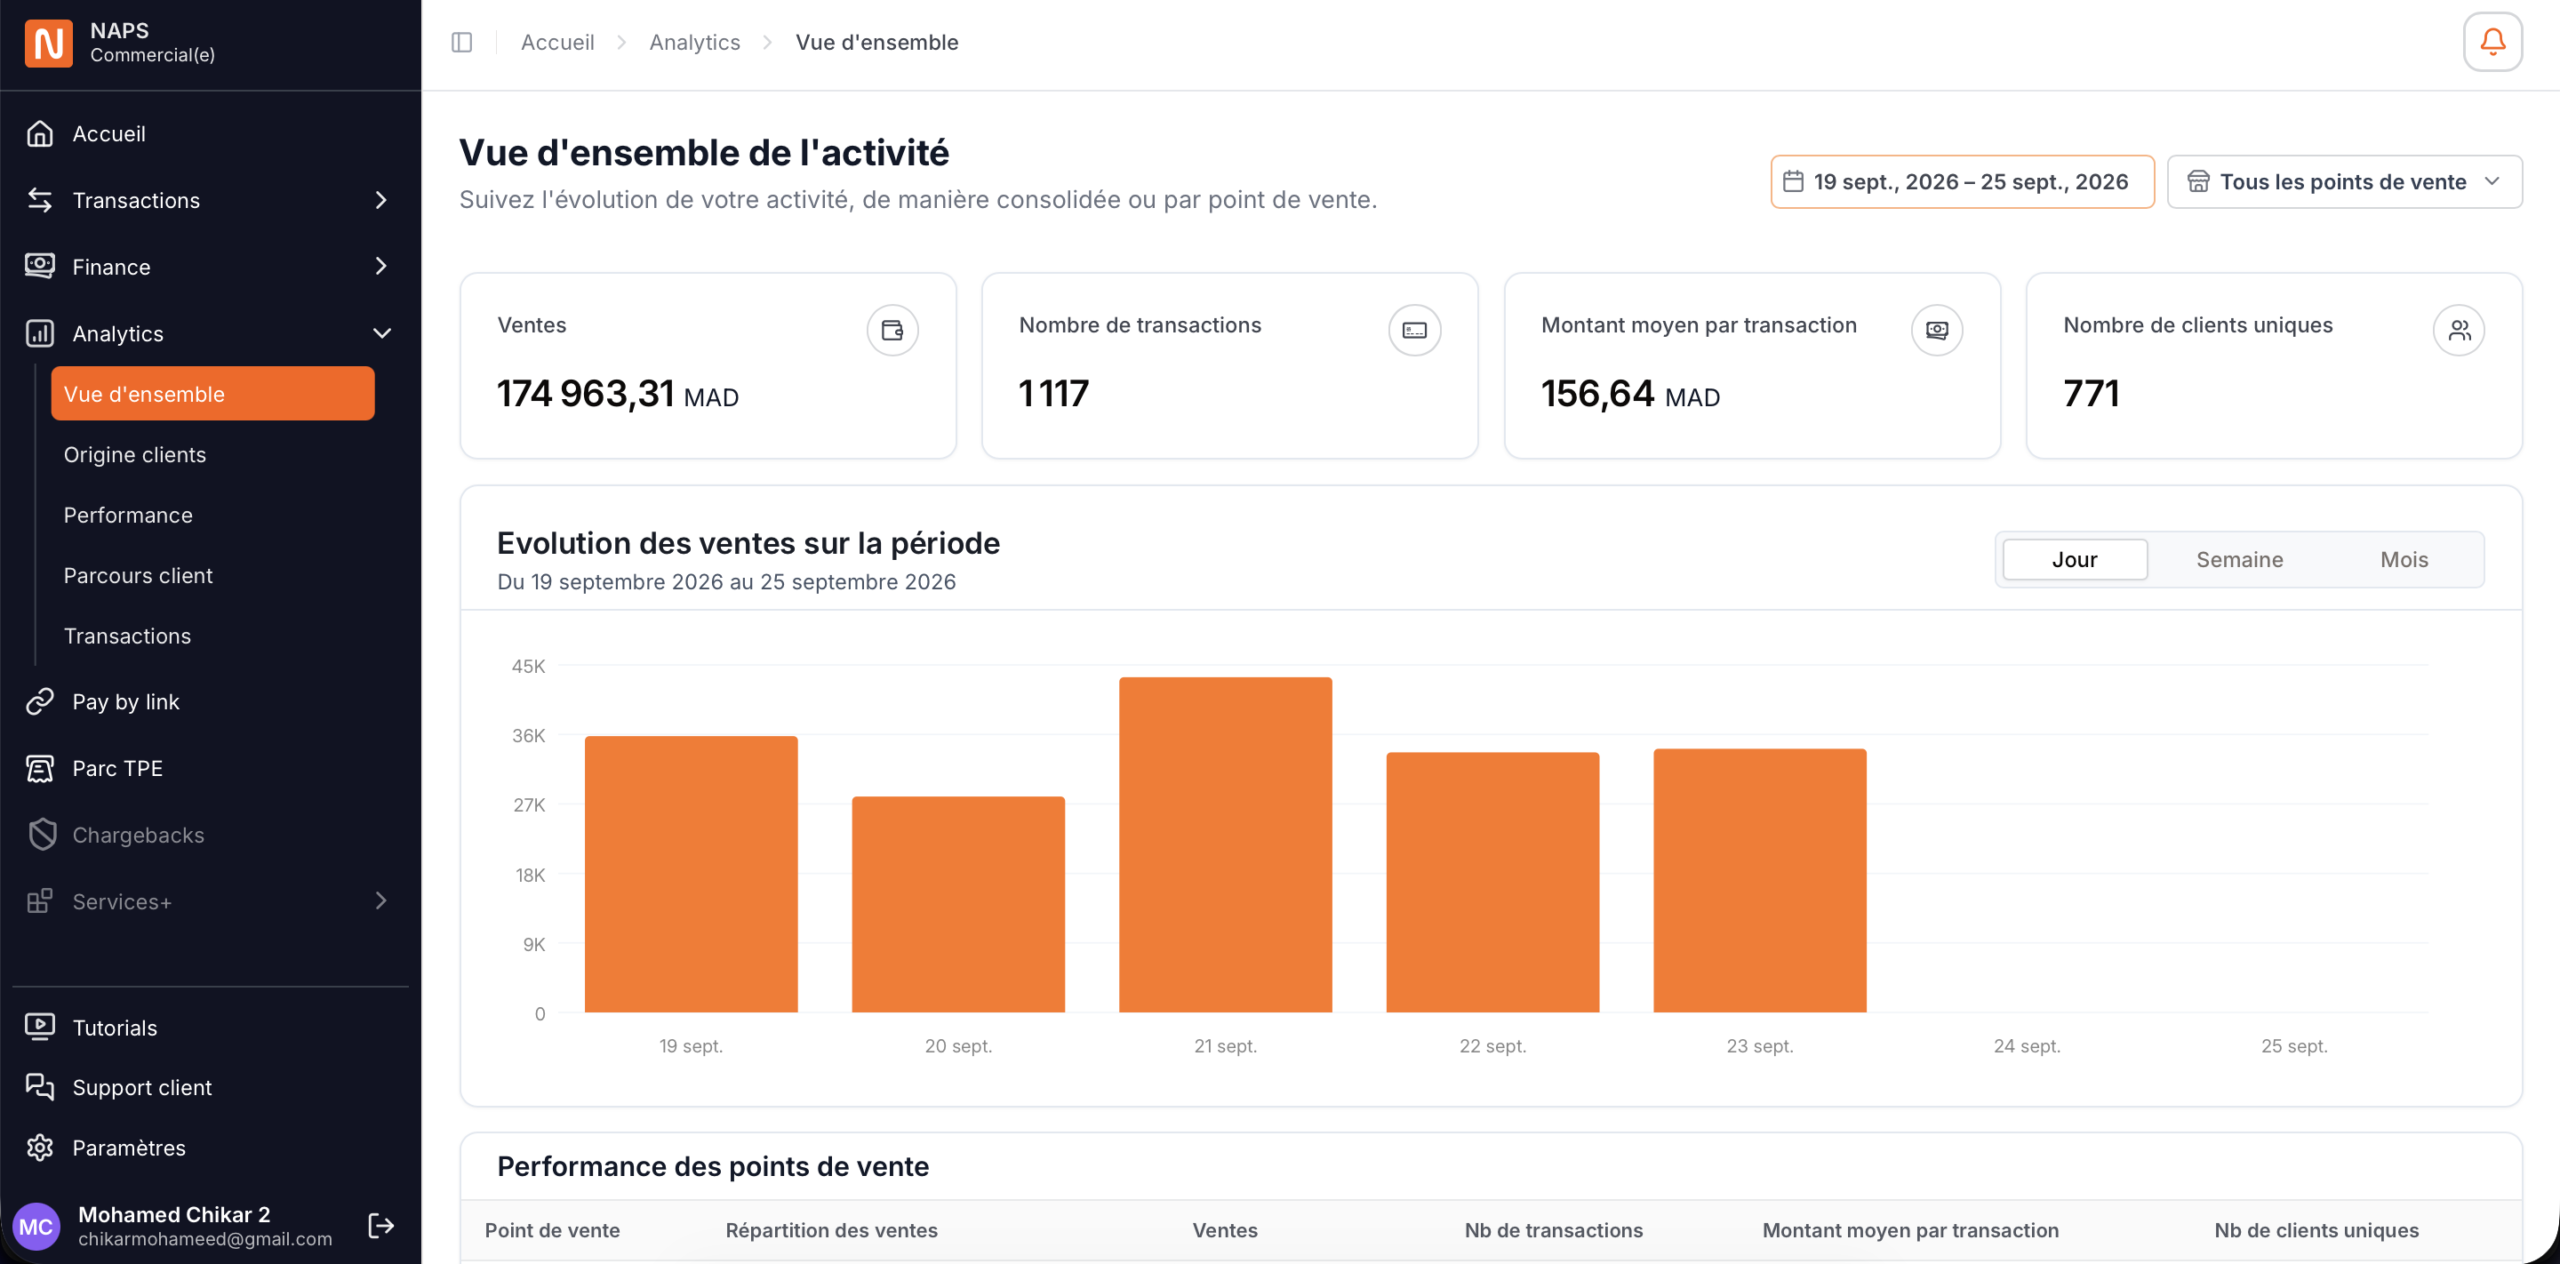Switch chart to Semaine view

[2239, 560]
